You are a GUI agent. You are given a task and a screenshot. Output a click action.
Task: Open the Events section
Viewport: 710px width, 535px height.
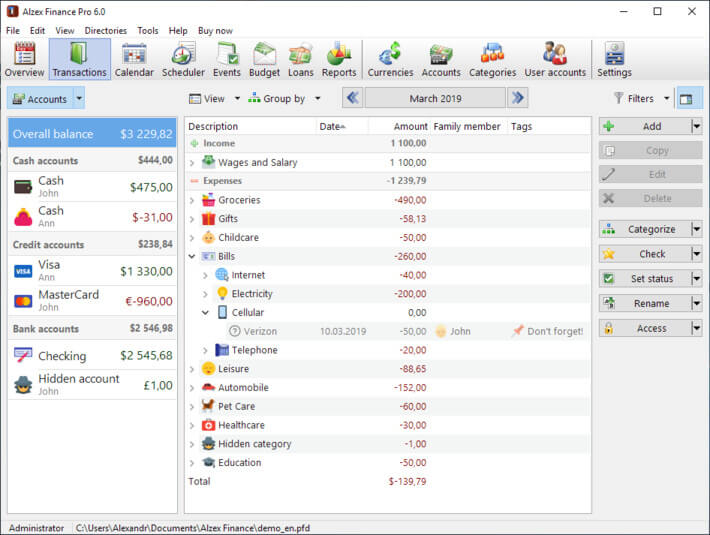226,59
